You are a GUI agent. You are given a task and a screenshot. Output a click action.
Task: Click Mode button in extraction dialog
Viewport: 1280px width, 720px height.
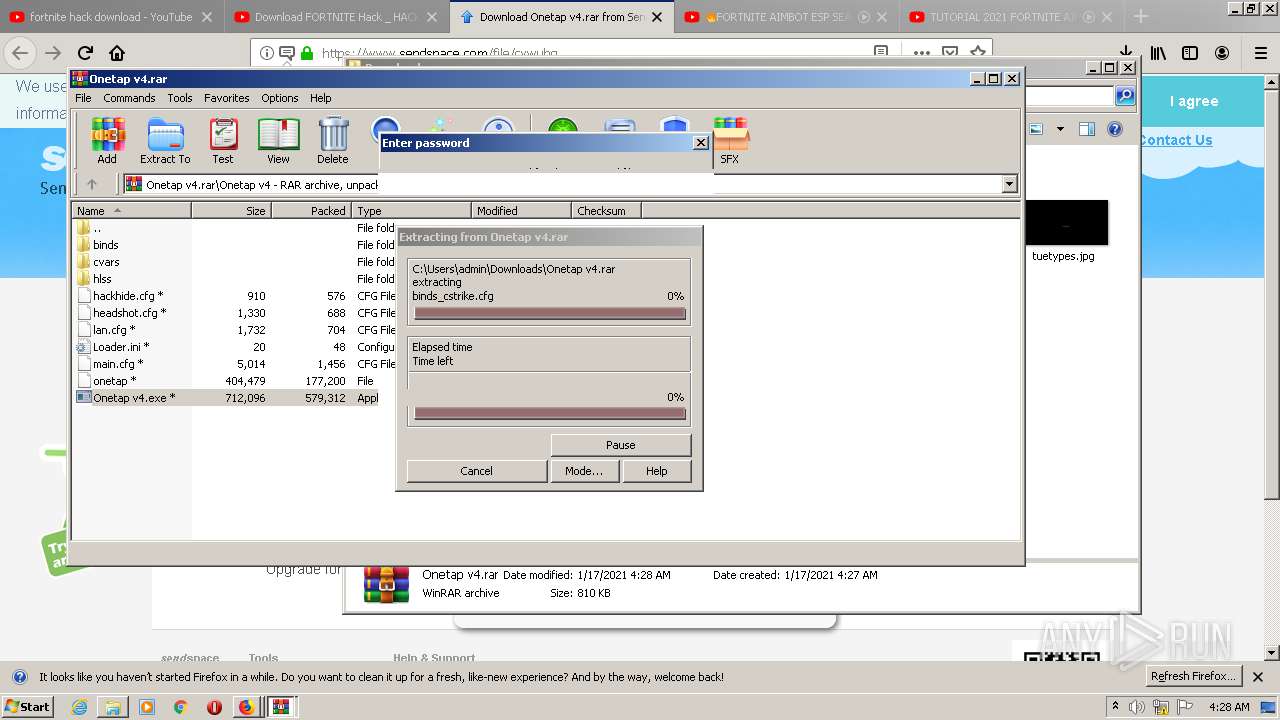click(583, 471)
